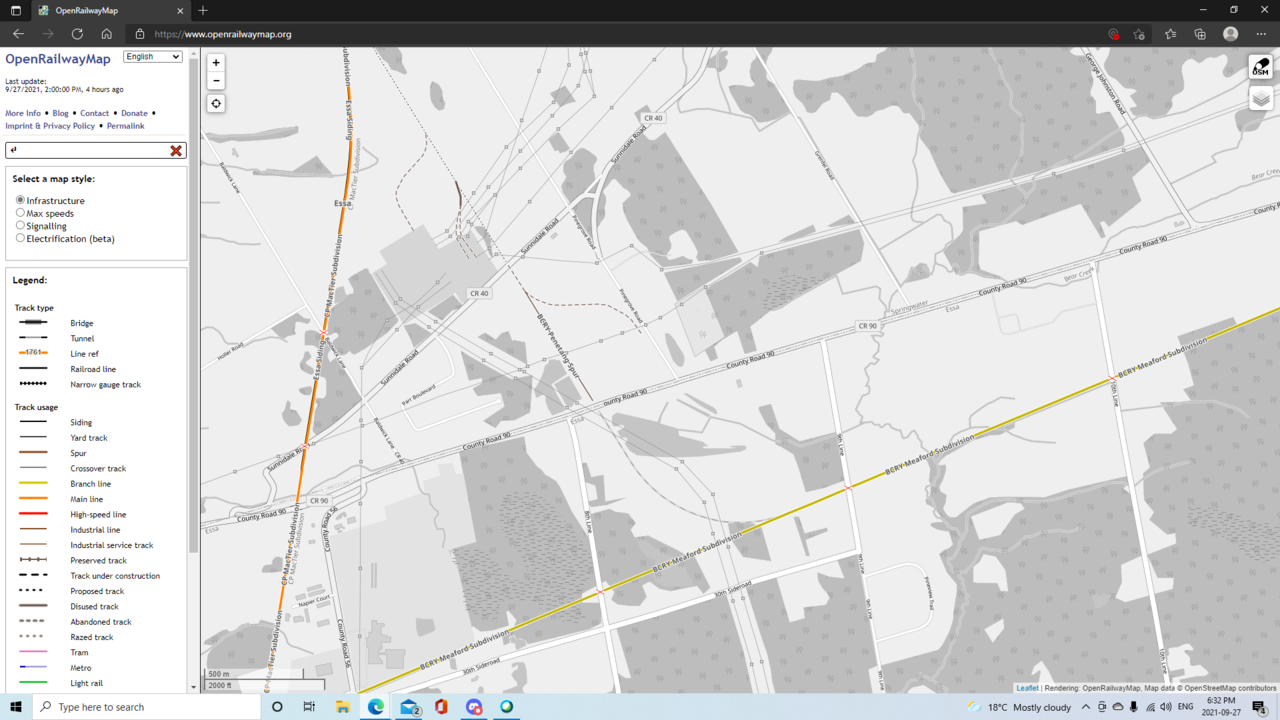This screenshot has width=1280, height=720.
Task: Choose the Electrification (beta) map style
Action: [20, 239]
